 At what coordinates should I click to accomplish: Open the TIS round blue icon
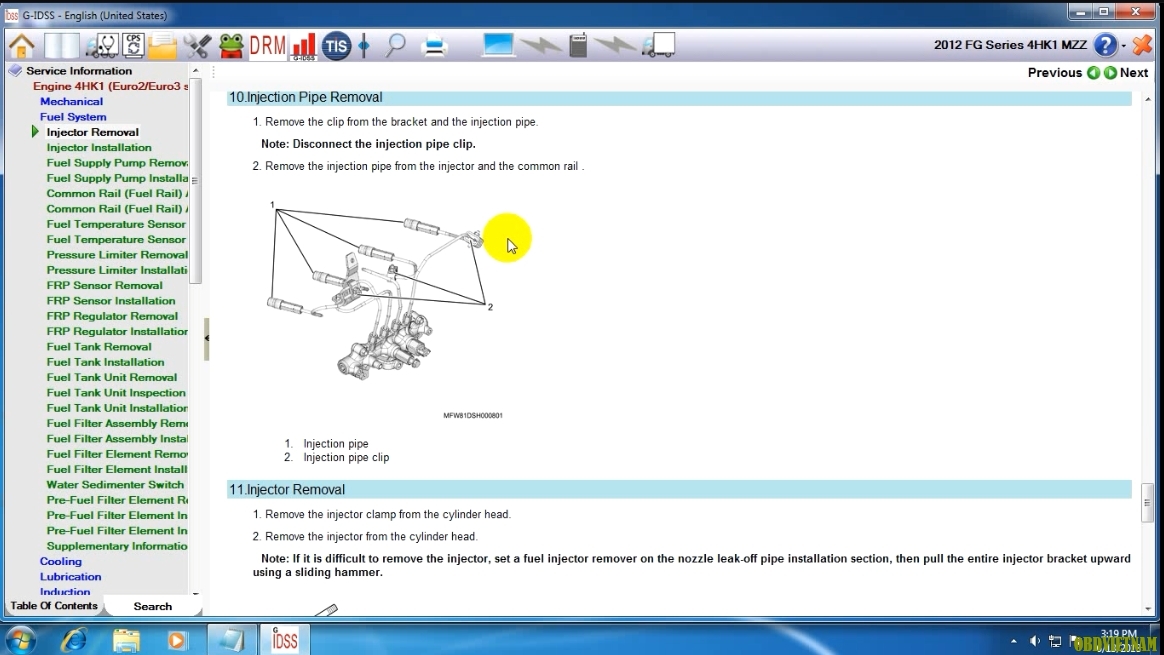336,46
